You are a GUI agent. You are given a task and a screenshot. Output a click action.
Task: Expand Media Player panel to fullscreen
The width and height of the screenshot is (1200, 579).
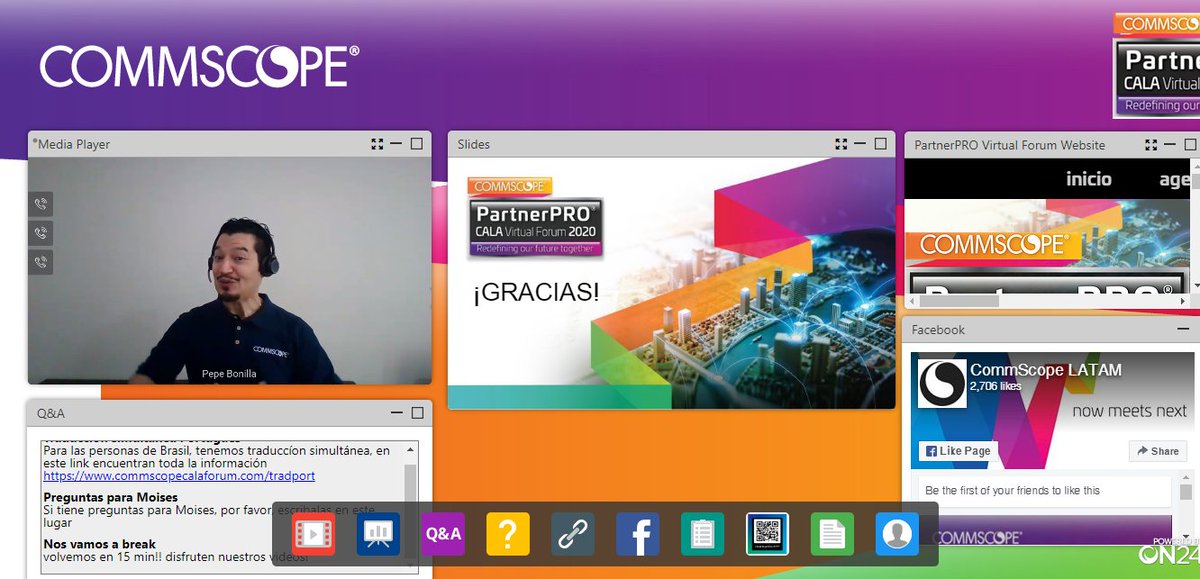click(377, 144)
